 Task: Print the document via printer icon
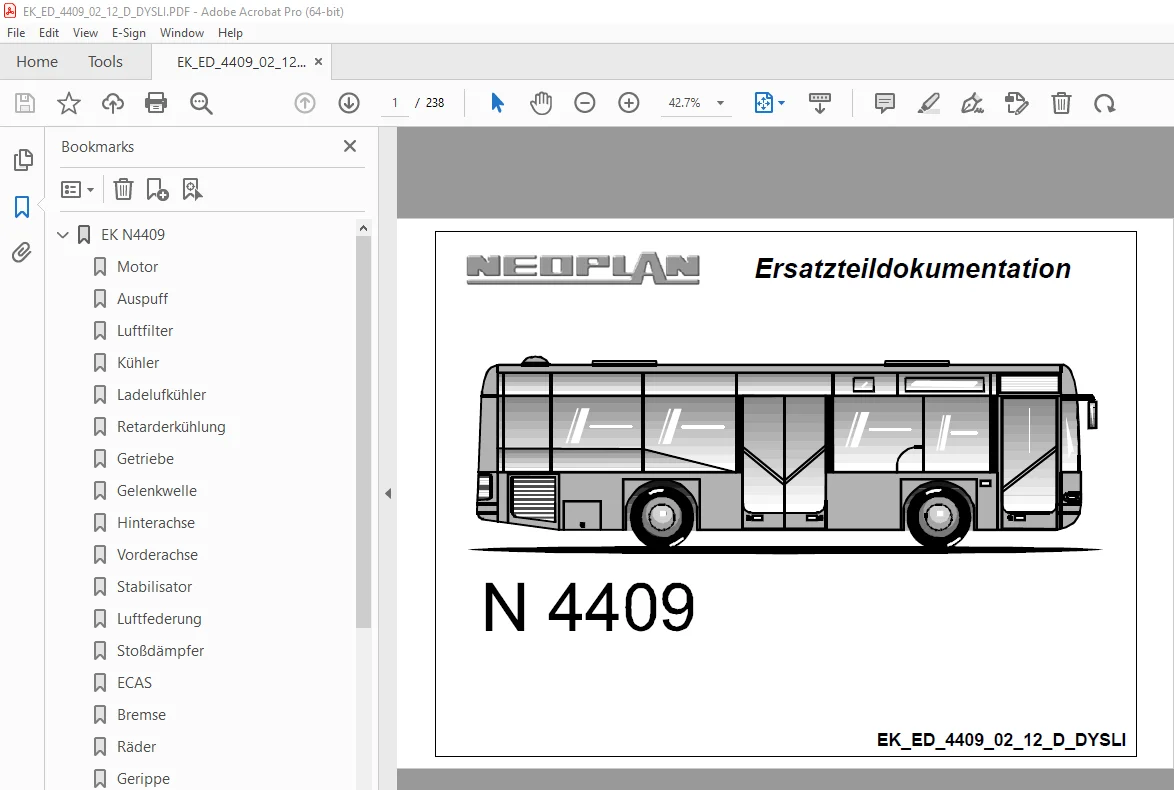click(156, 103)
